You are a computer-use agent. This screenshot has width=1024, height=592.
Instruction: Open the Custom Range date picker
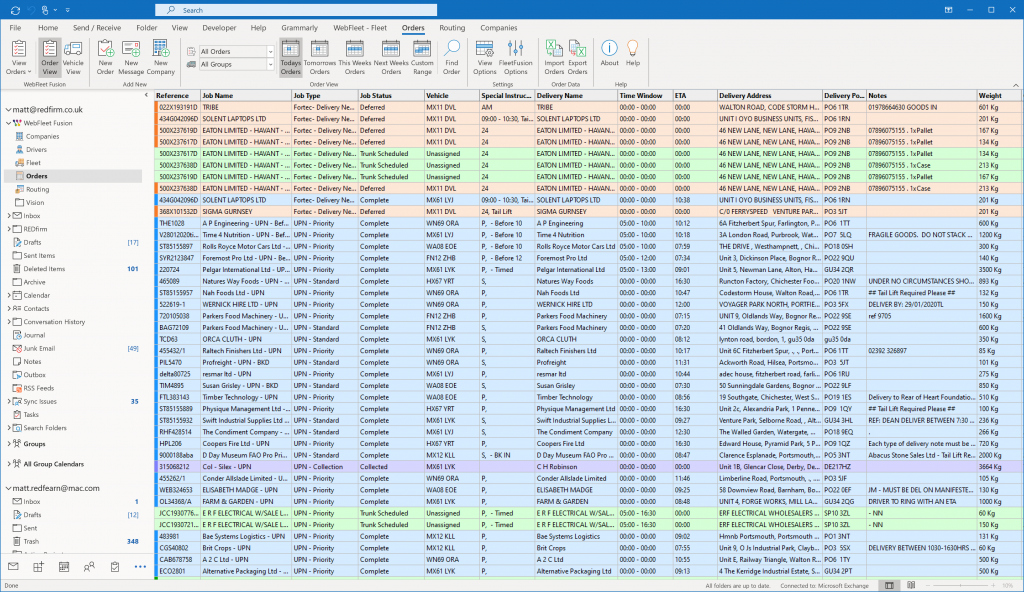(x=422, y=57)
